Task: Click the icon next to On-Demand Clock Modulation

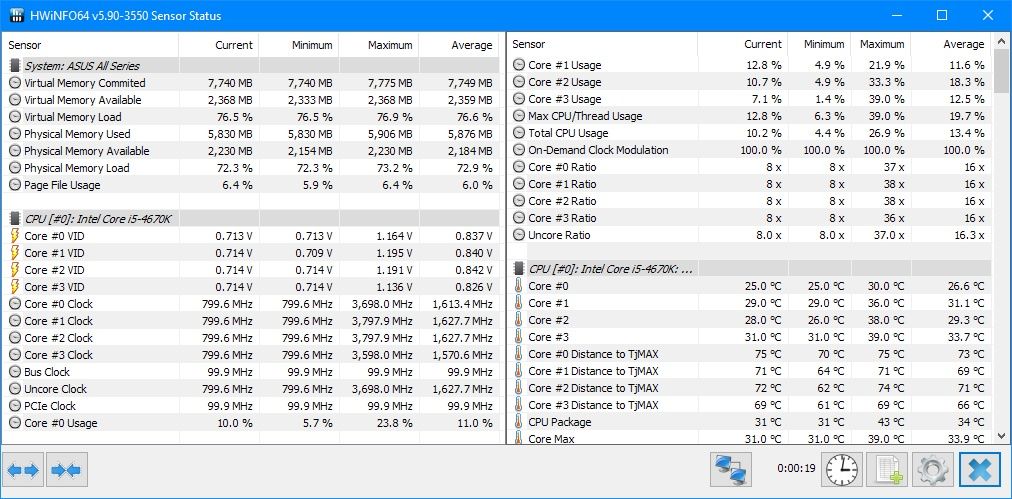Action: coord(519,150)
